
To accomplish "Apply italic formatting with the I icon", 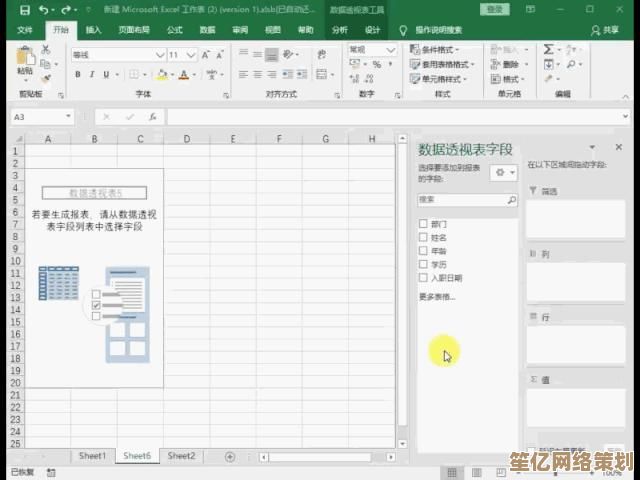I will click(x=91, y=74).
